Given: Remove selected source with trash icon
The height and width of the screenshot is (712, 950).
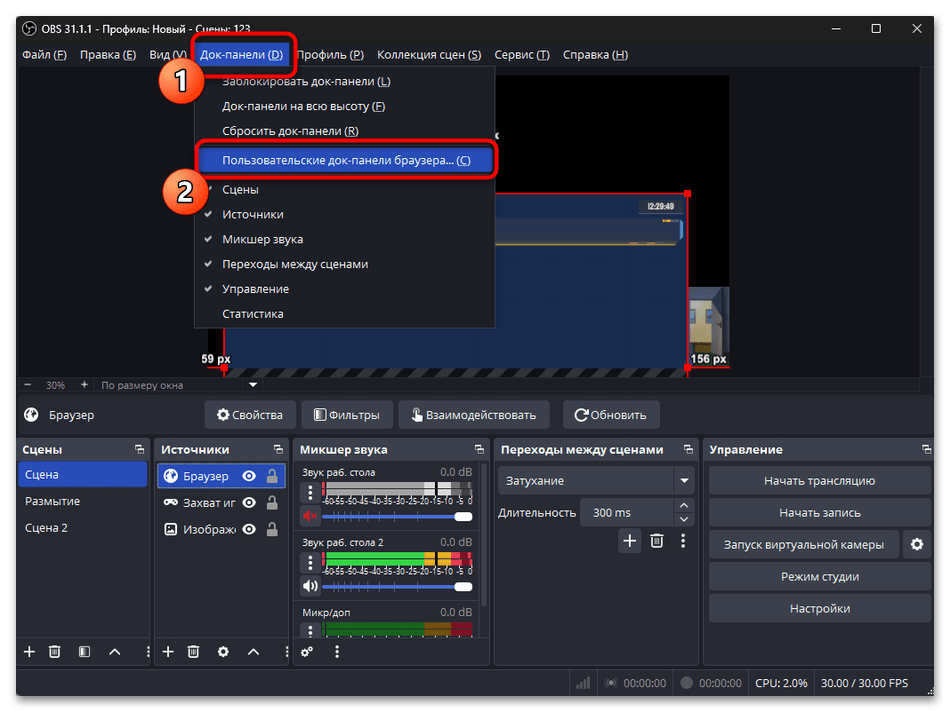Looking at the screenshot, I should coord(193,652).
